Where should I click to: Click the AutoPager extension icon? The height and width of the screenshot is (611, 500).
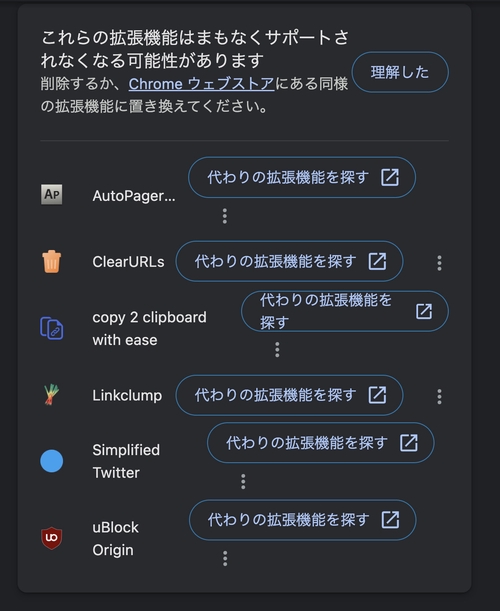click(51, 194)
